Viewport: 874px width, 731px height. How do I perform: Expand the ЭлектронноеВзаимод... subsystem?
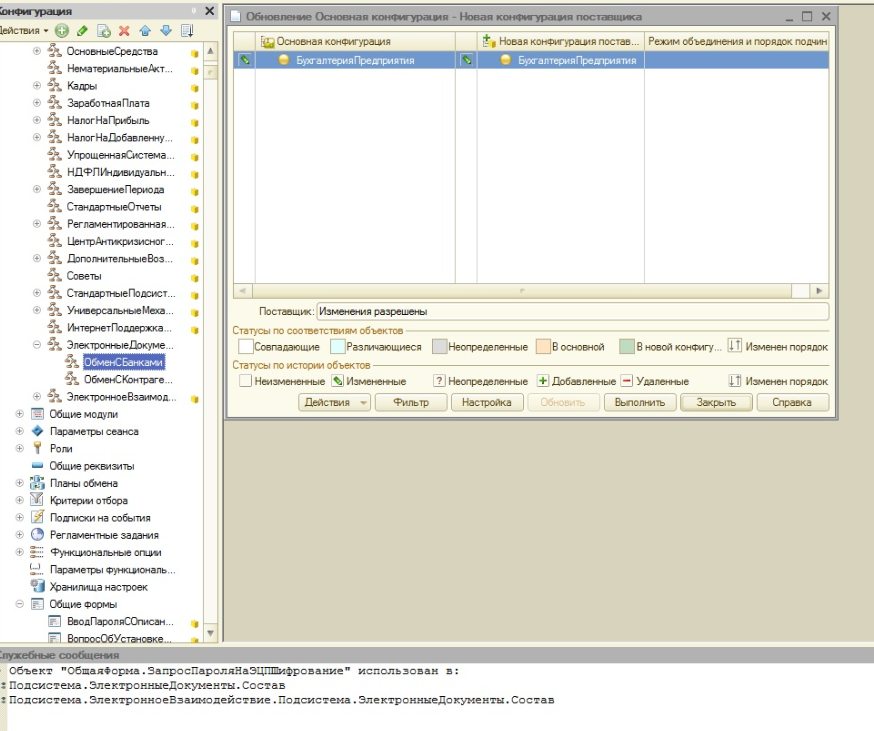point(37,397)
